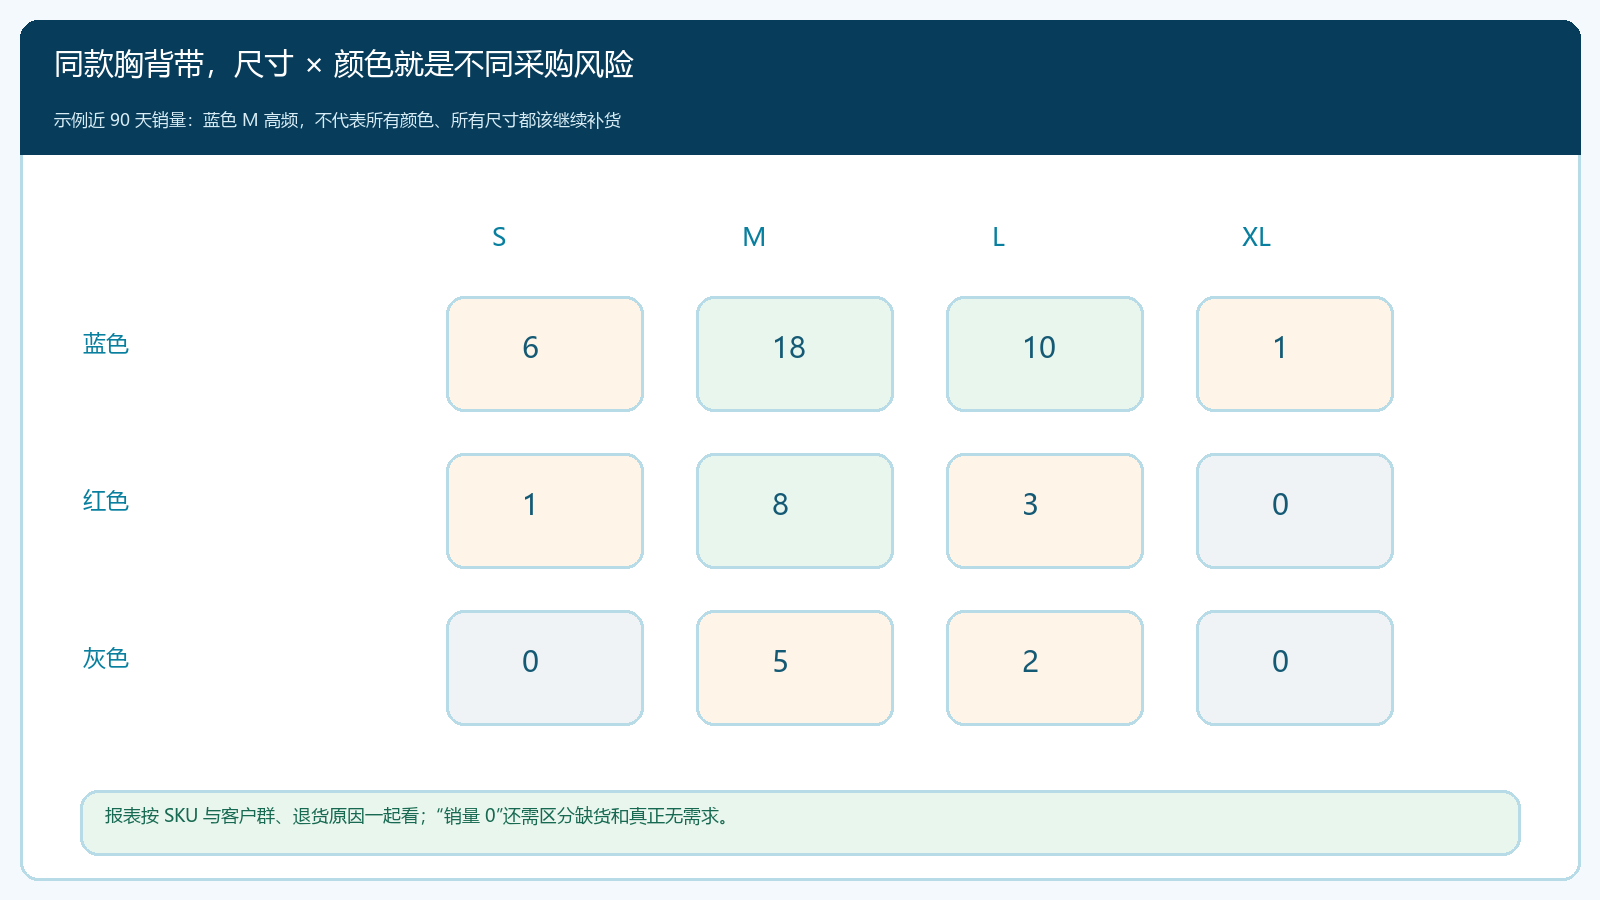The height and width of the screenshot is (900, 1600).
Task: Select the 灰色 row label
Action: [106, 658]
